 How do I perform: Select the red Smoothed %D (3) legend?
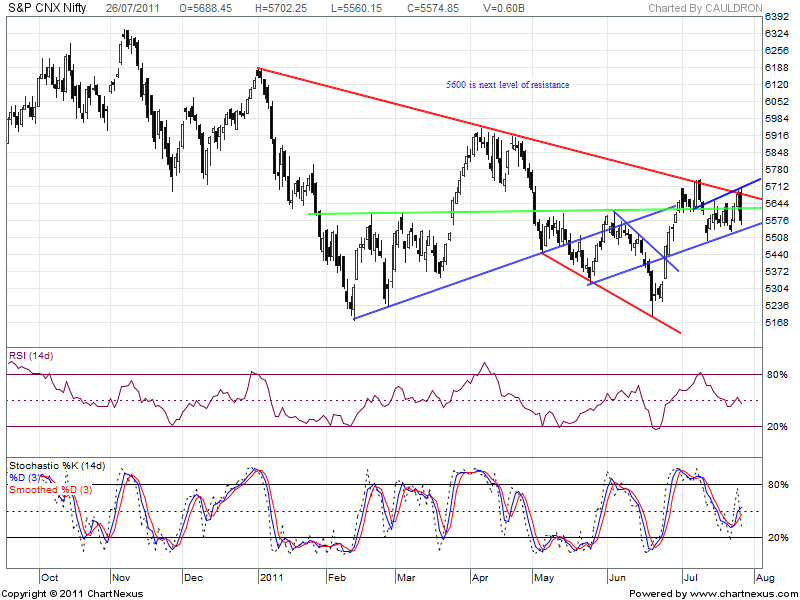(x=50, y=489)
